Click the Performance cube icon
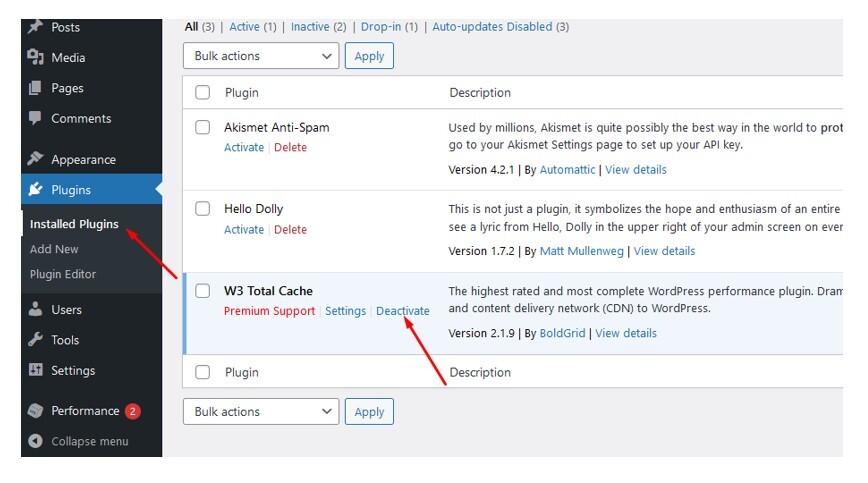 pyautogui.click(x=35, y=411)
